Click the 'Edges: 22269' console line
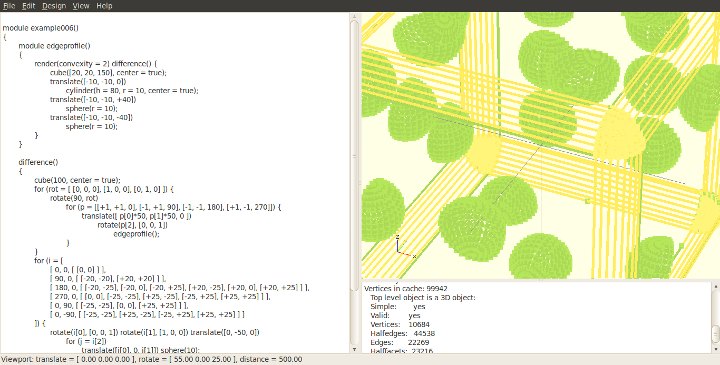 pos(399,342)
